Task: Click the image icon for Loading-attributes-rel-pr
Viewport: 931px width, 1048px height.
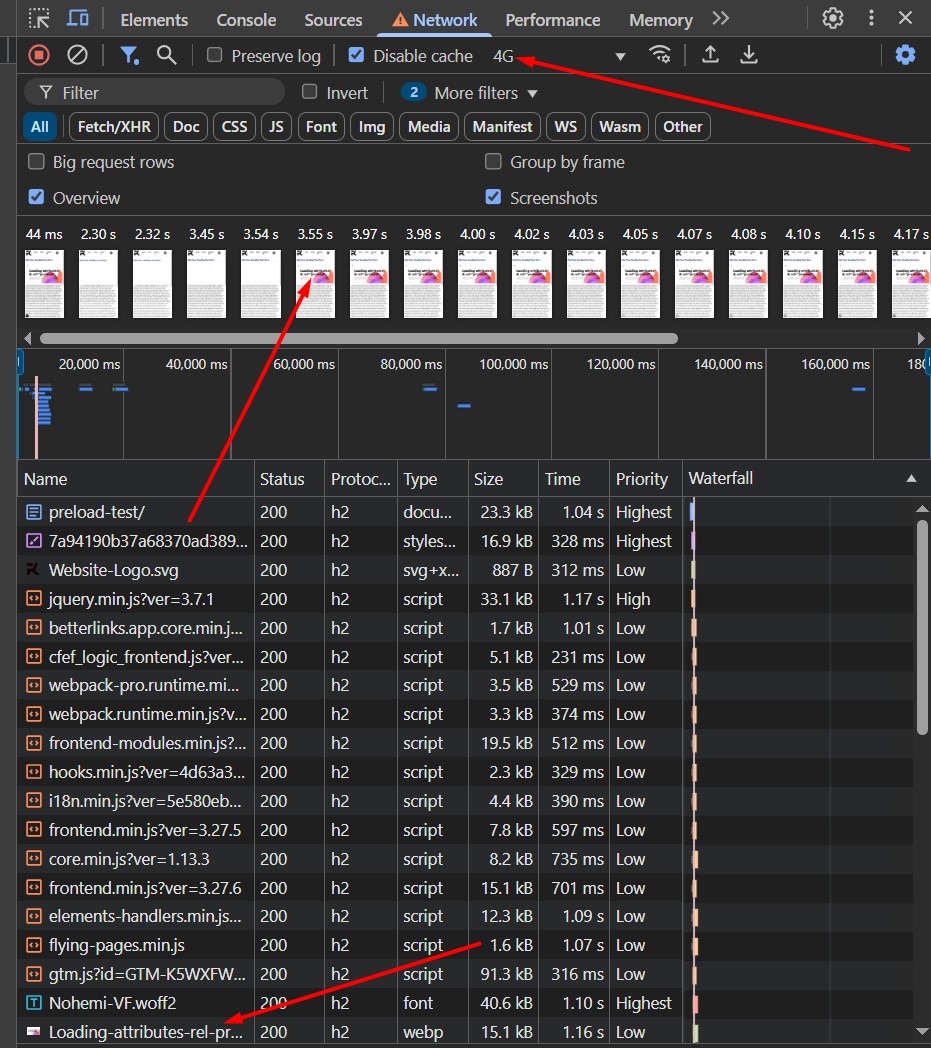Action: 33,1032
